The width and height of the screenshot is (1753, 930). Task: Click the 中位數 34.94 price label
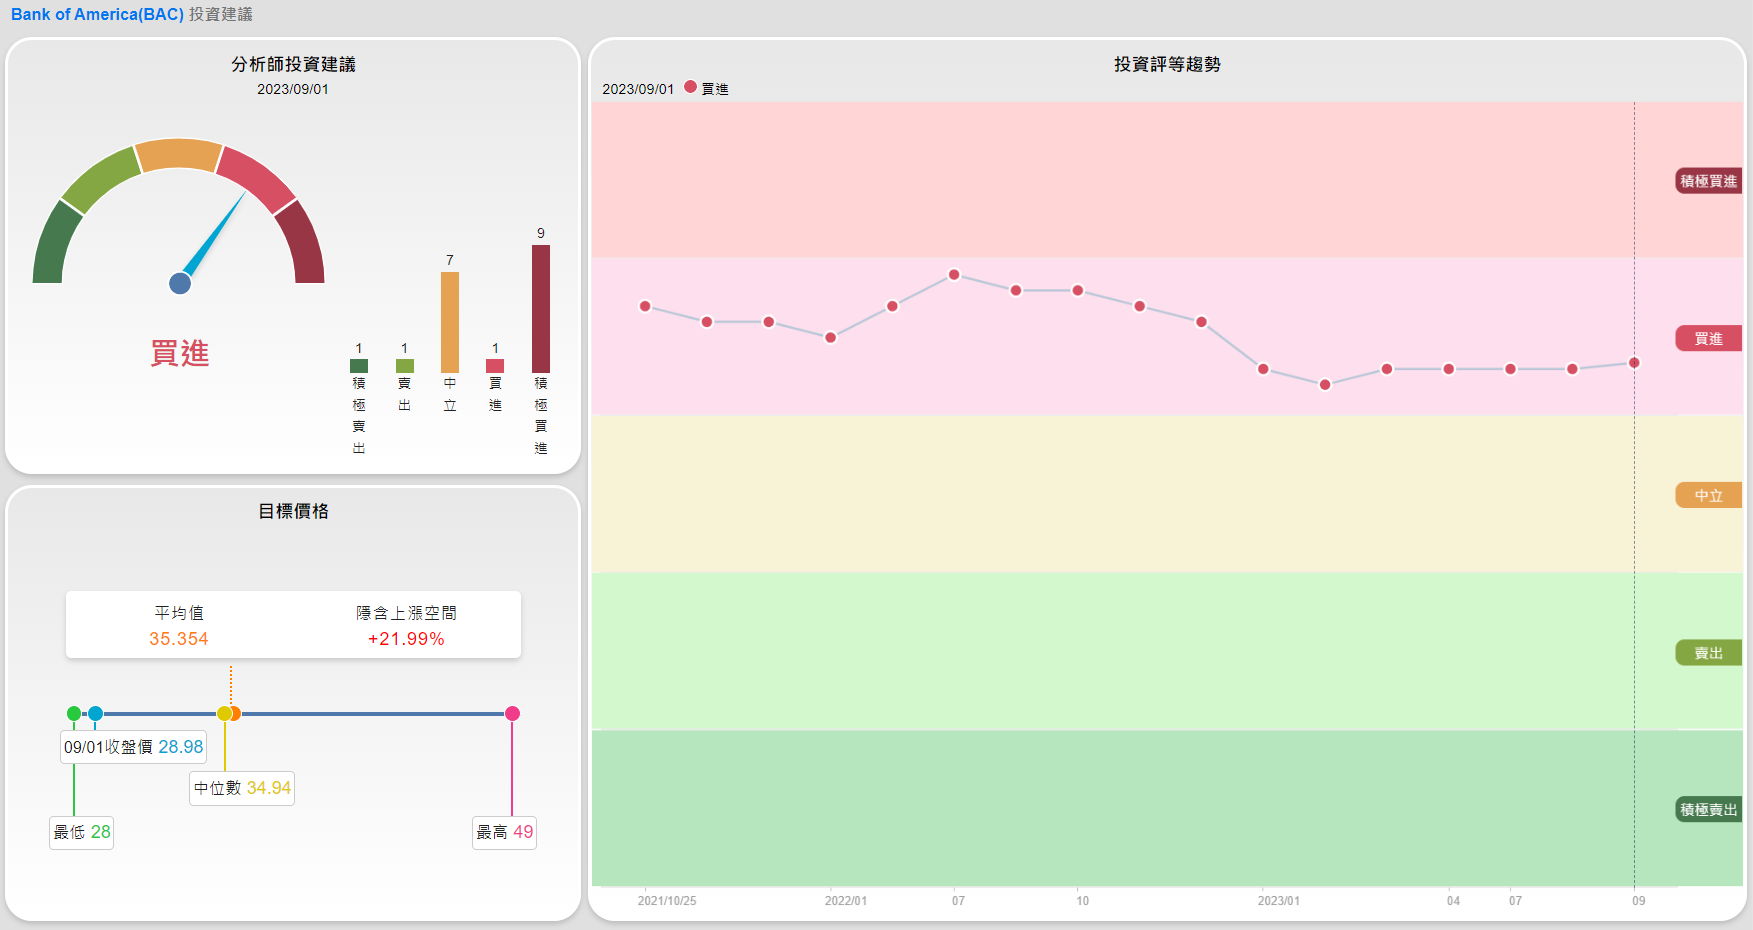point(242,788)
